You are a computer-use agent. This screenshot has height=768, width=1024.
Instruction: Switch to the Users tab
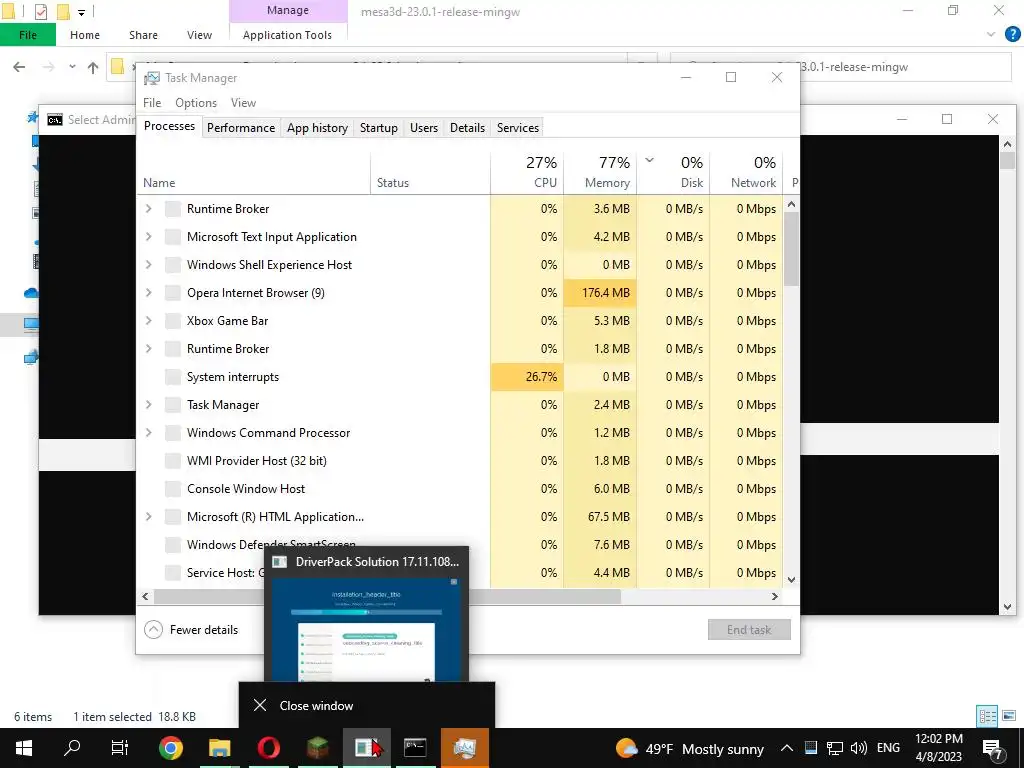[424, 127]
